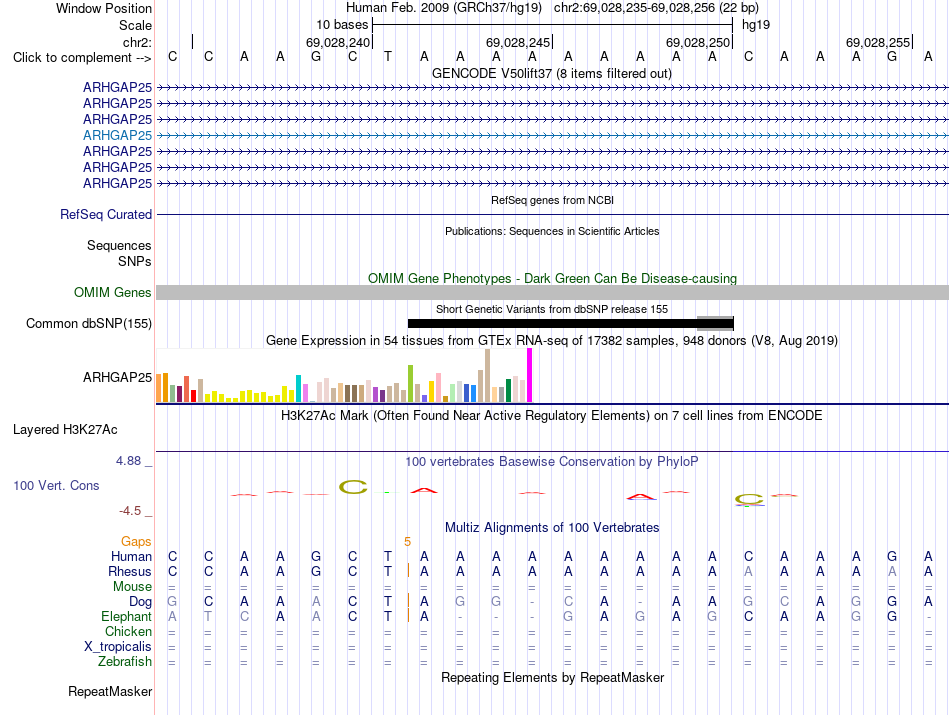Click the orange Gaps label

(136, 541)
